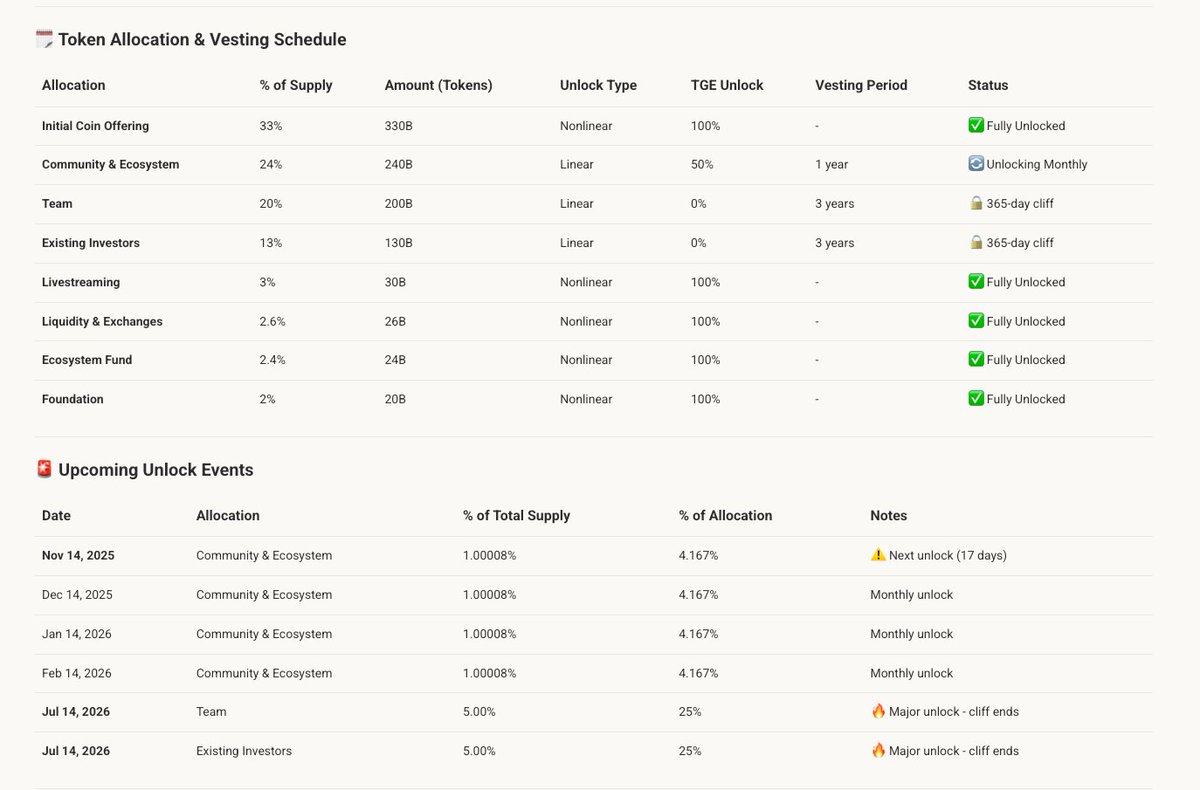Click the Foundation row label
Image resolution: width=1200 pixels, height=790 pixels.
coord(72,399)
